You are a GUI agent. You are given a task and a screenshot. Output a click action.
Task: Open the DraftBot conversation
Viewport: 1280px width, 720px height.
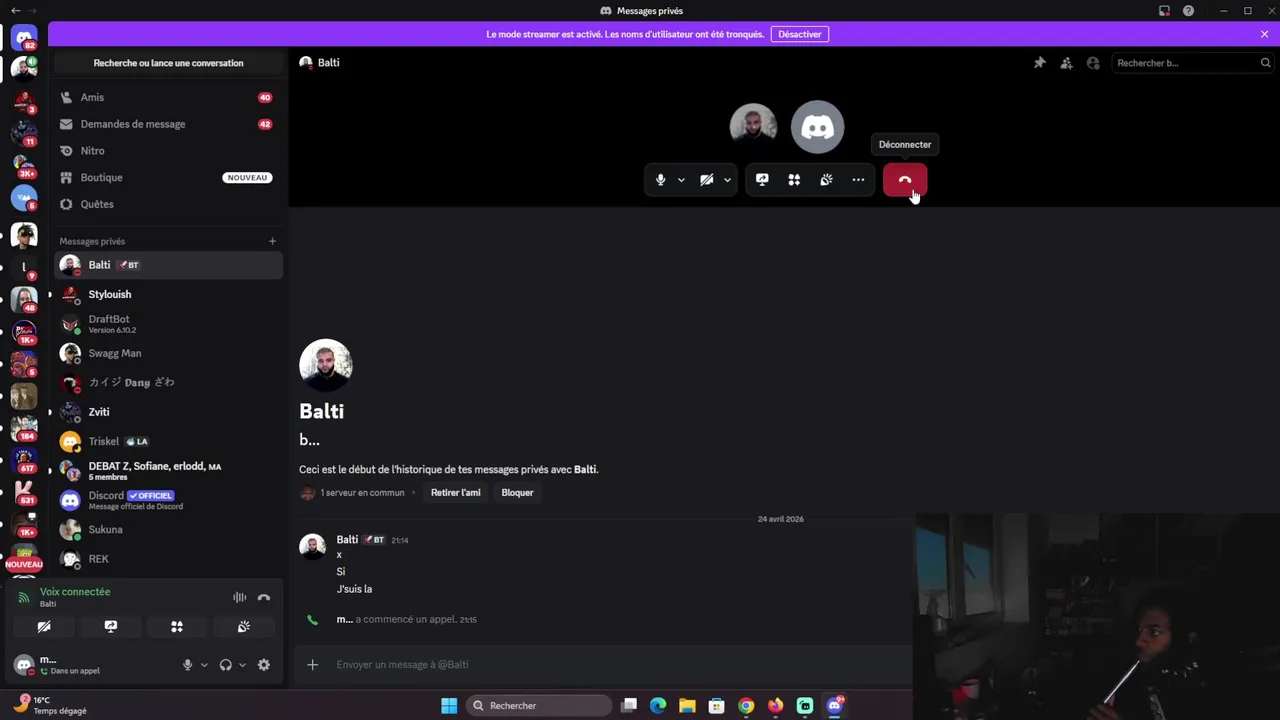(168, 324)
